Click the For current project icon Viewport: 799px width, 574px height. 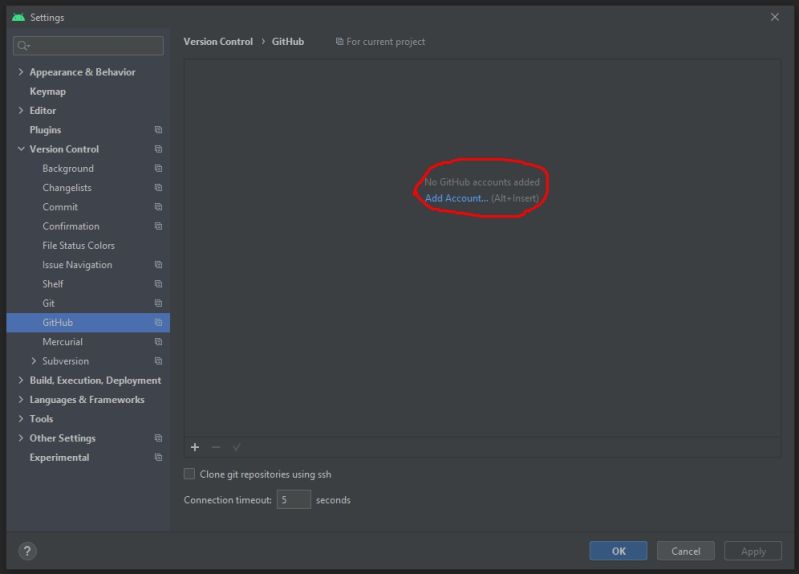(339, 41)
